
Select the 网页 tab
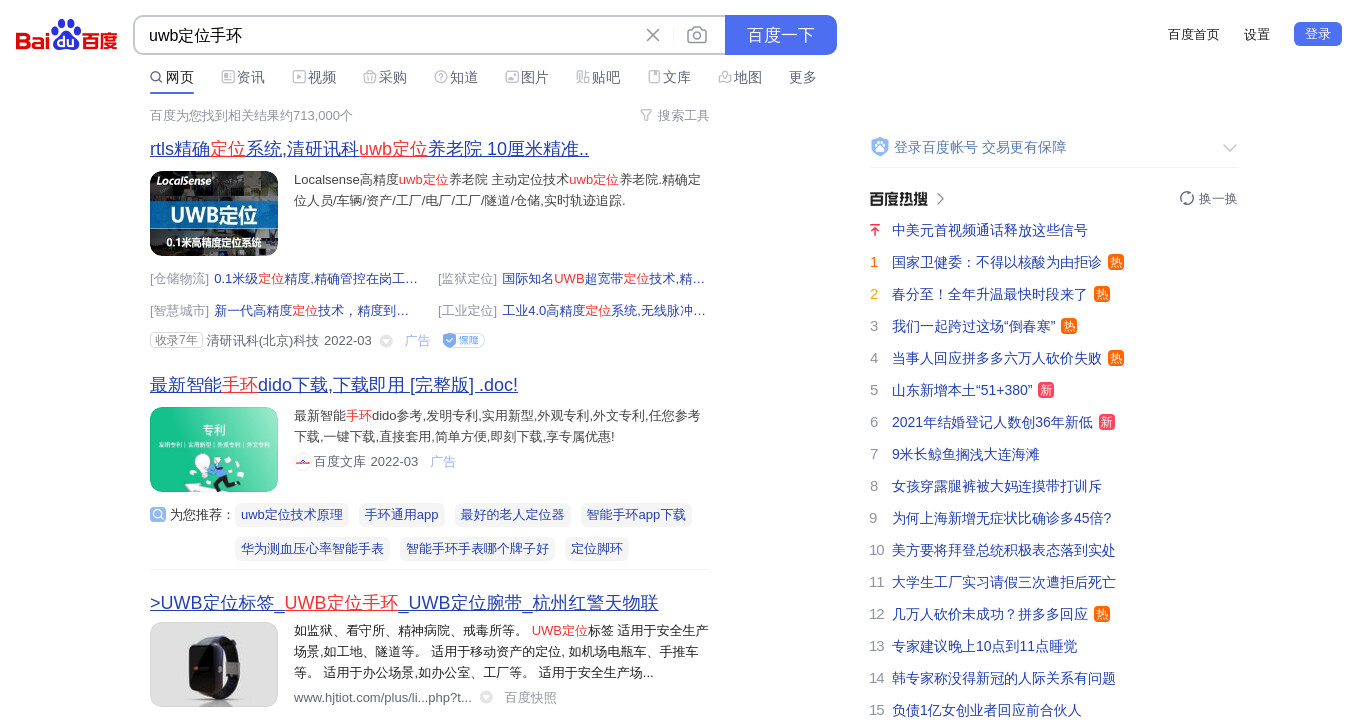(172, 77)
